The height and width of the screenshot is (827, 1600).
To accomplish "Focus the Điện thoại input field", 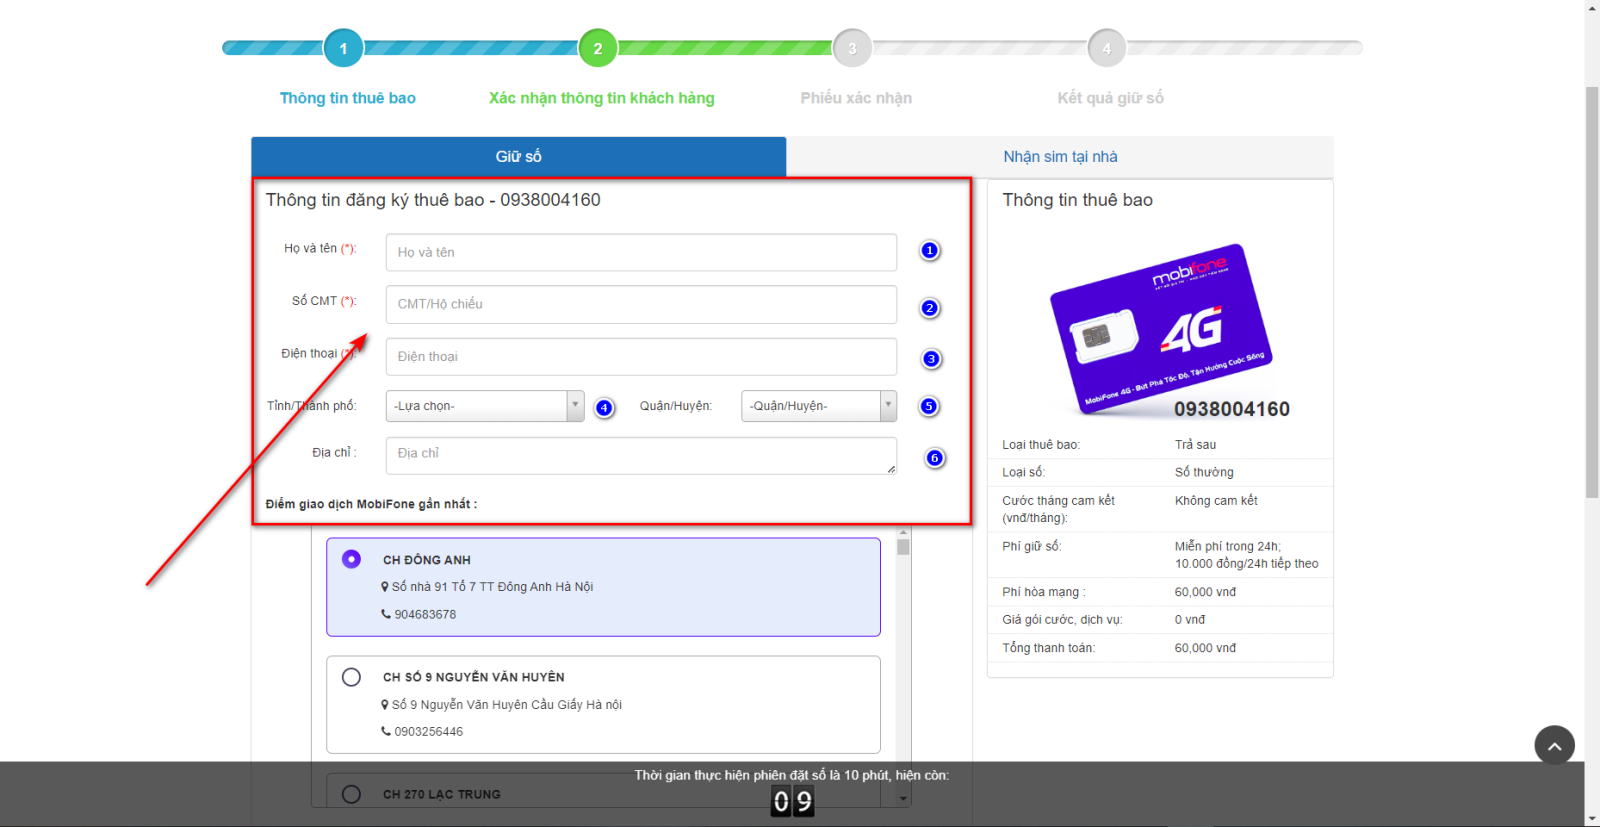I will point(641,356).
